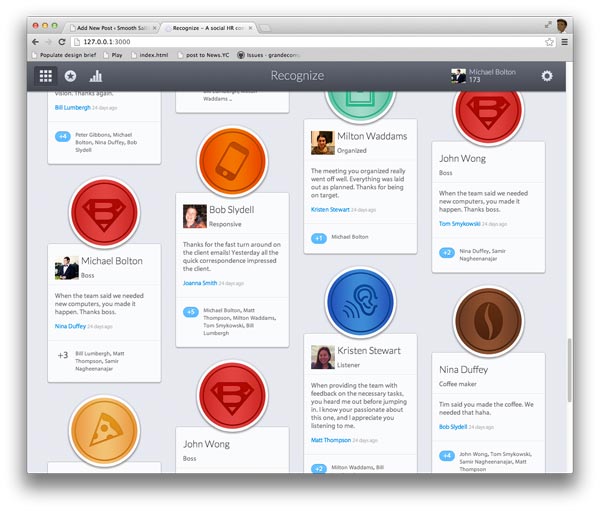This screenshot has width=600, height=511.
Task: Open Tom Smykowski sender link
Action: (x=460, y=224)
